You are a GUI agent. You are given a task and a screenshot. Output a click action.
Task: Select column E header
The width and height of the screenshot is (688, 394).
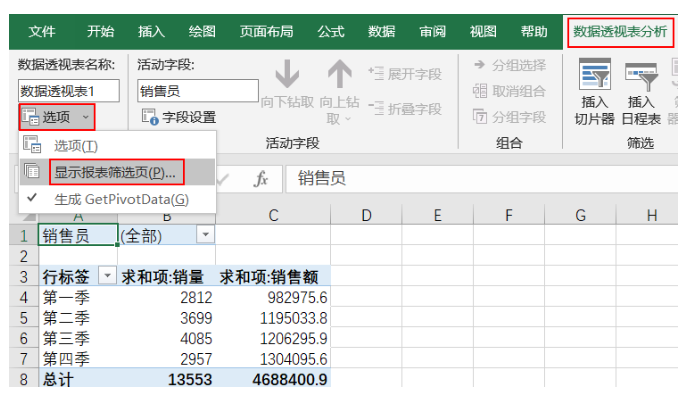[x=437, y=215]
